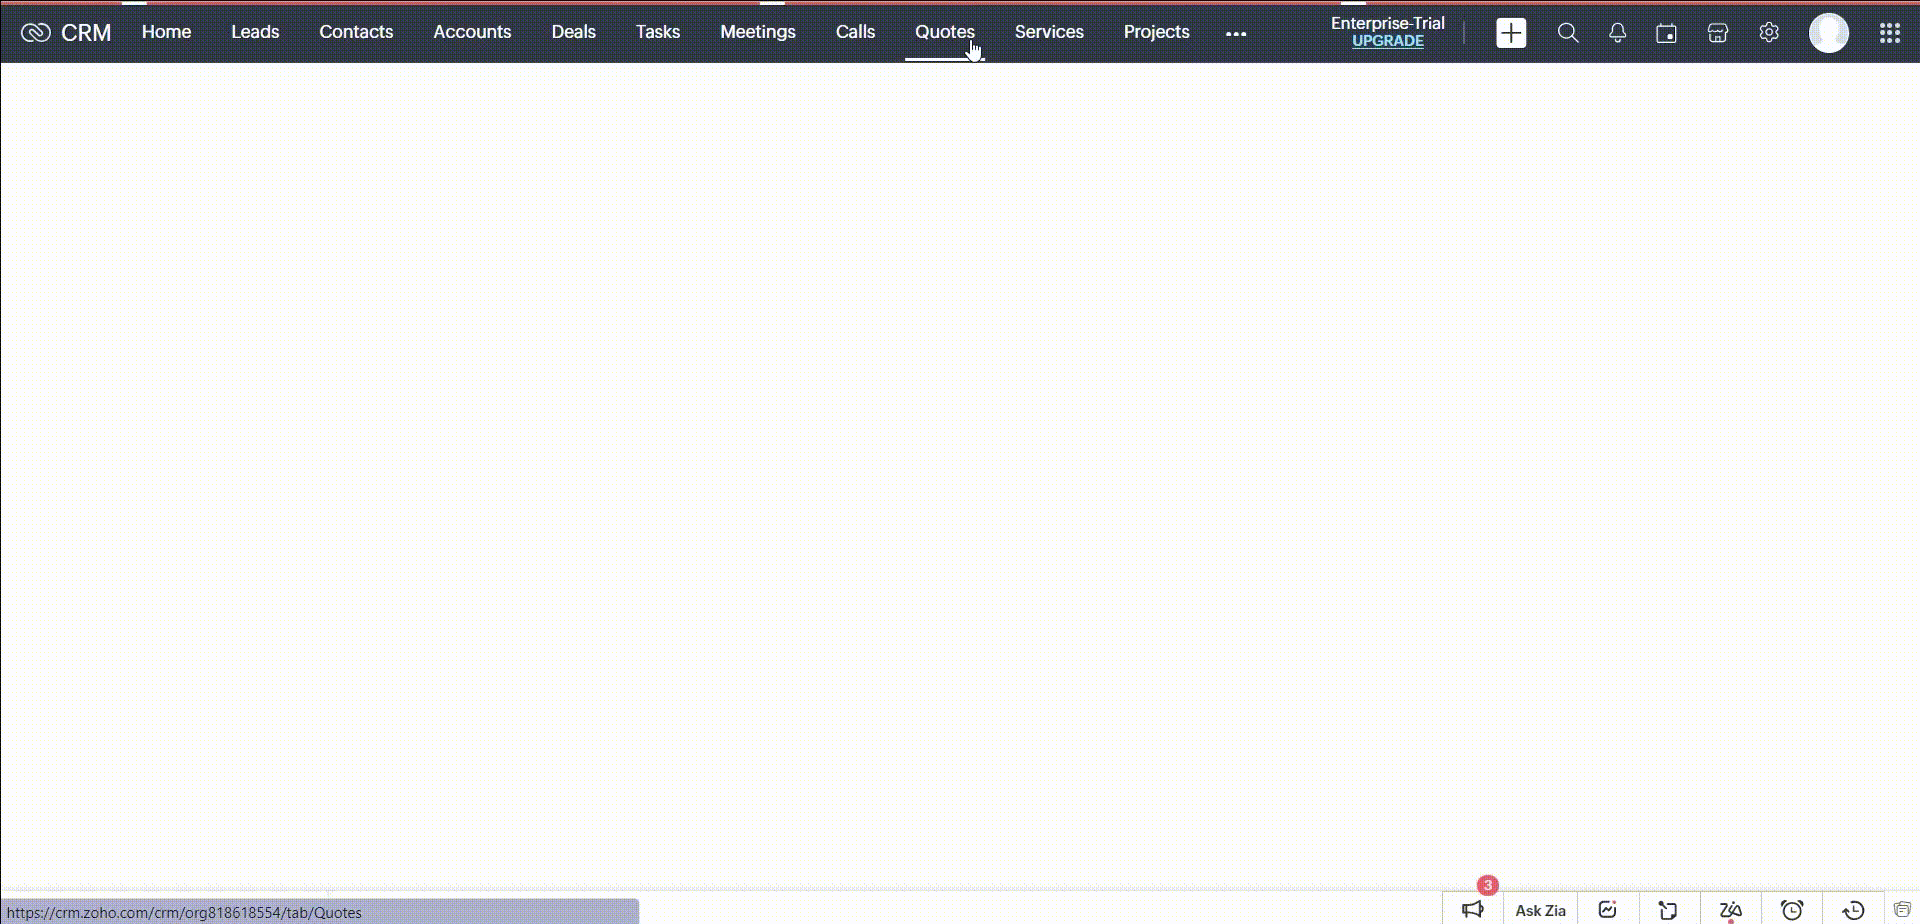Image resolution: width=1920 pixels, height=924 pixels.
Task: Open the marketplace store icon
Action: click(1718, 33)
